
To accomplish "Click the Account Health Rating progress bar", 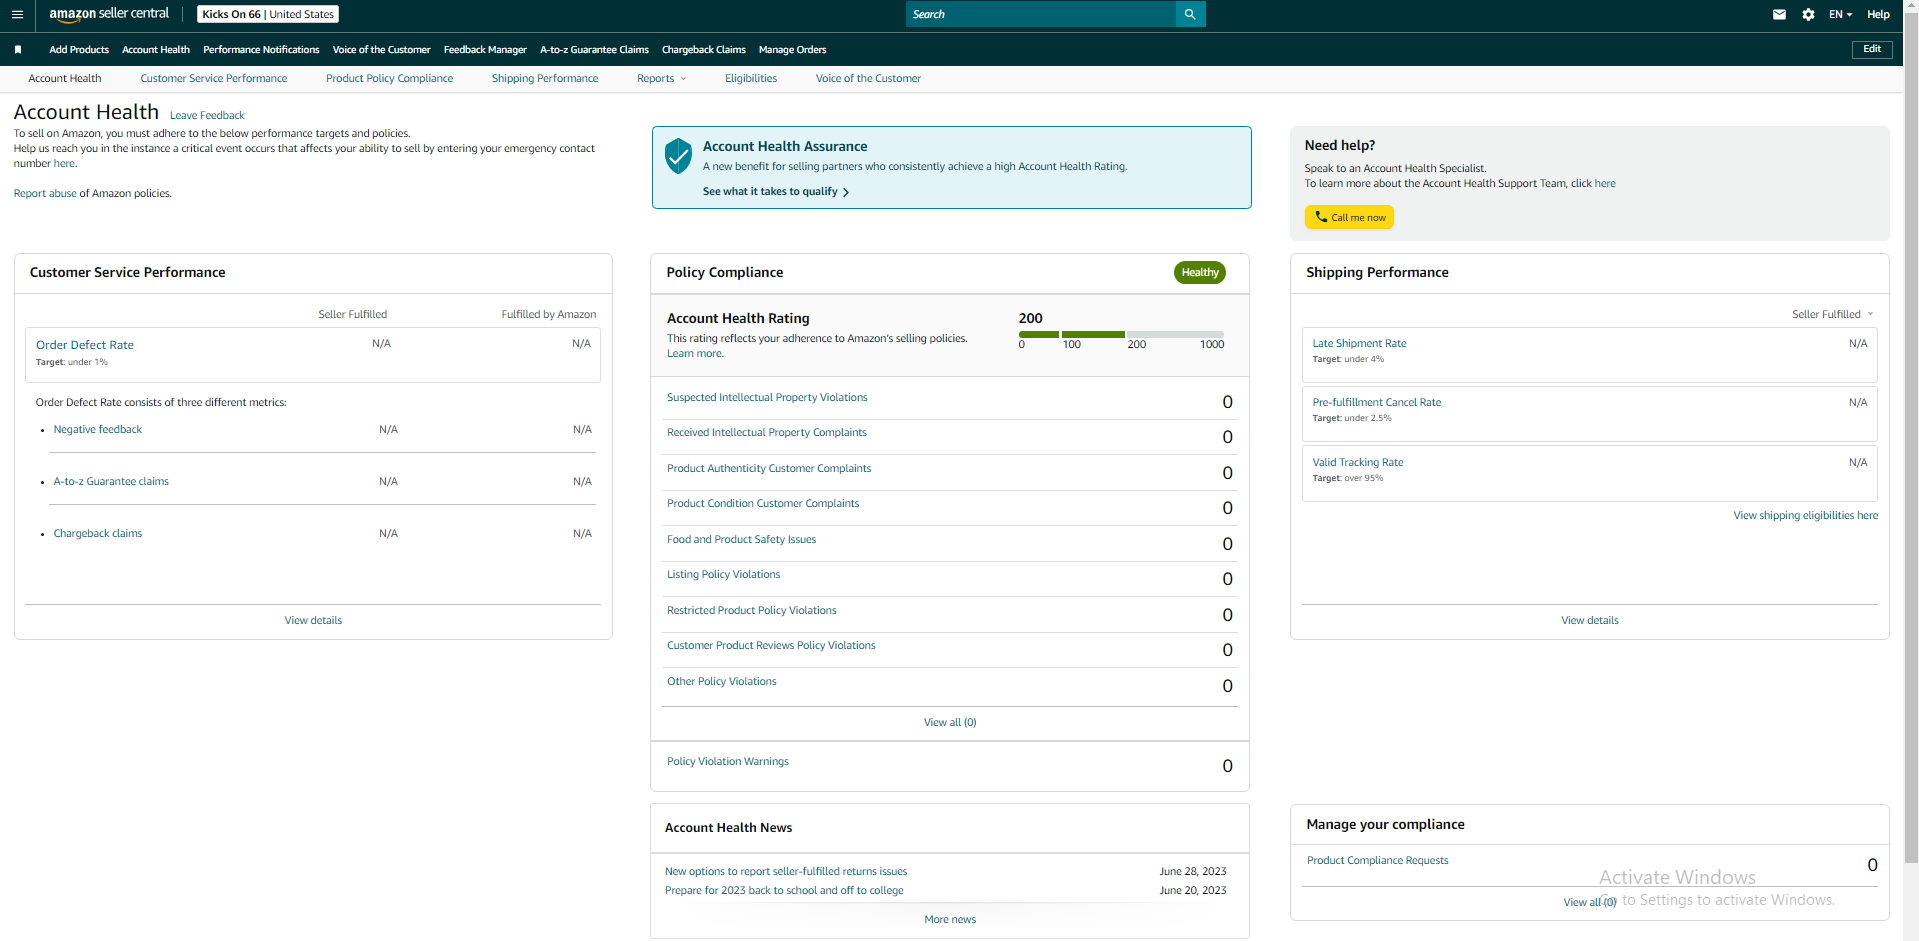I will coord(1121,334).
